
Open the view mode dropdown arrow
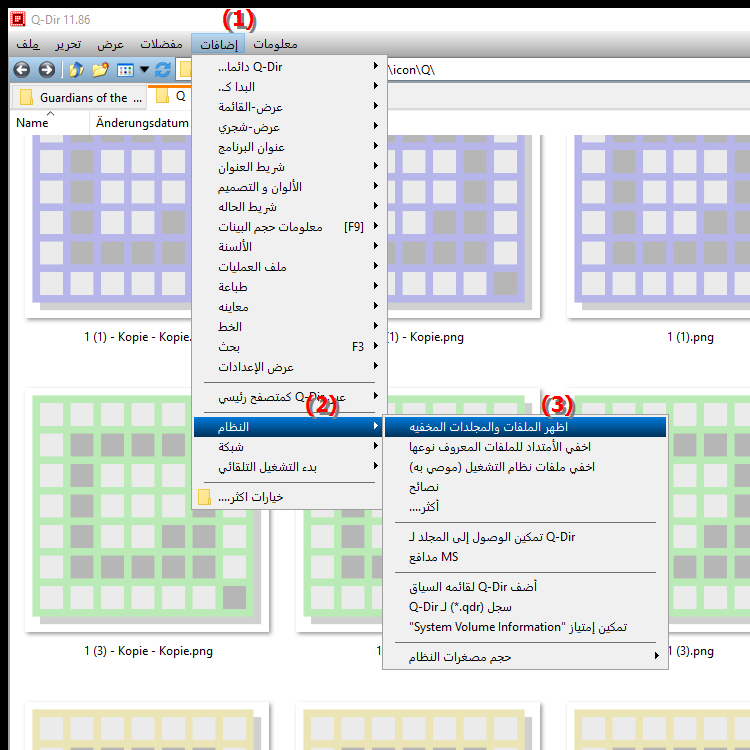tap(144, 70)
